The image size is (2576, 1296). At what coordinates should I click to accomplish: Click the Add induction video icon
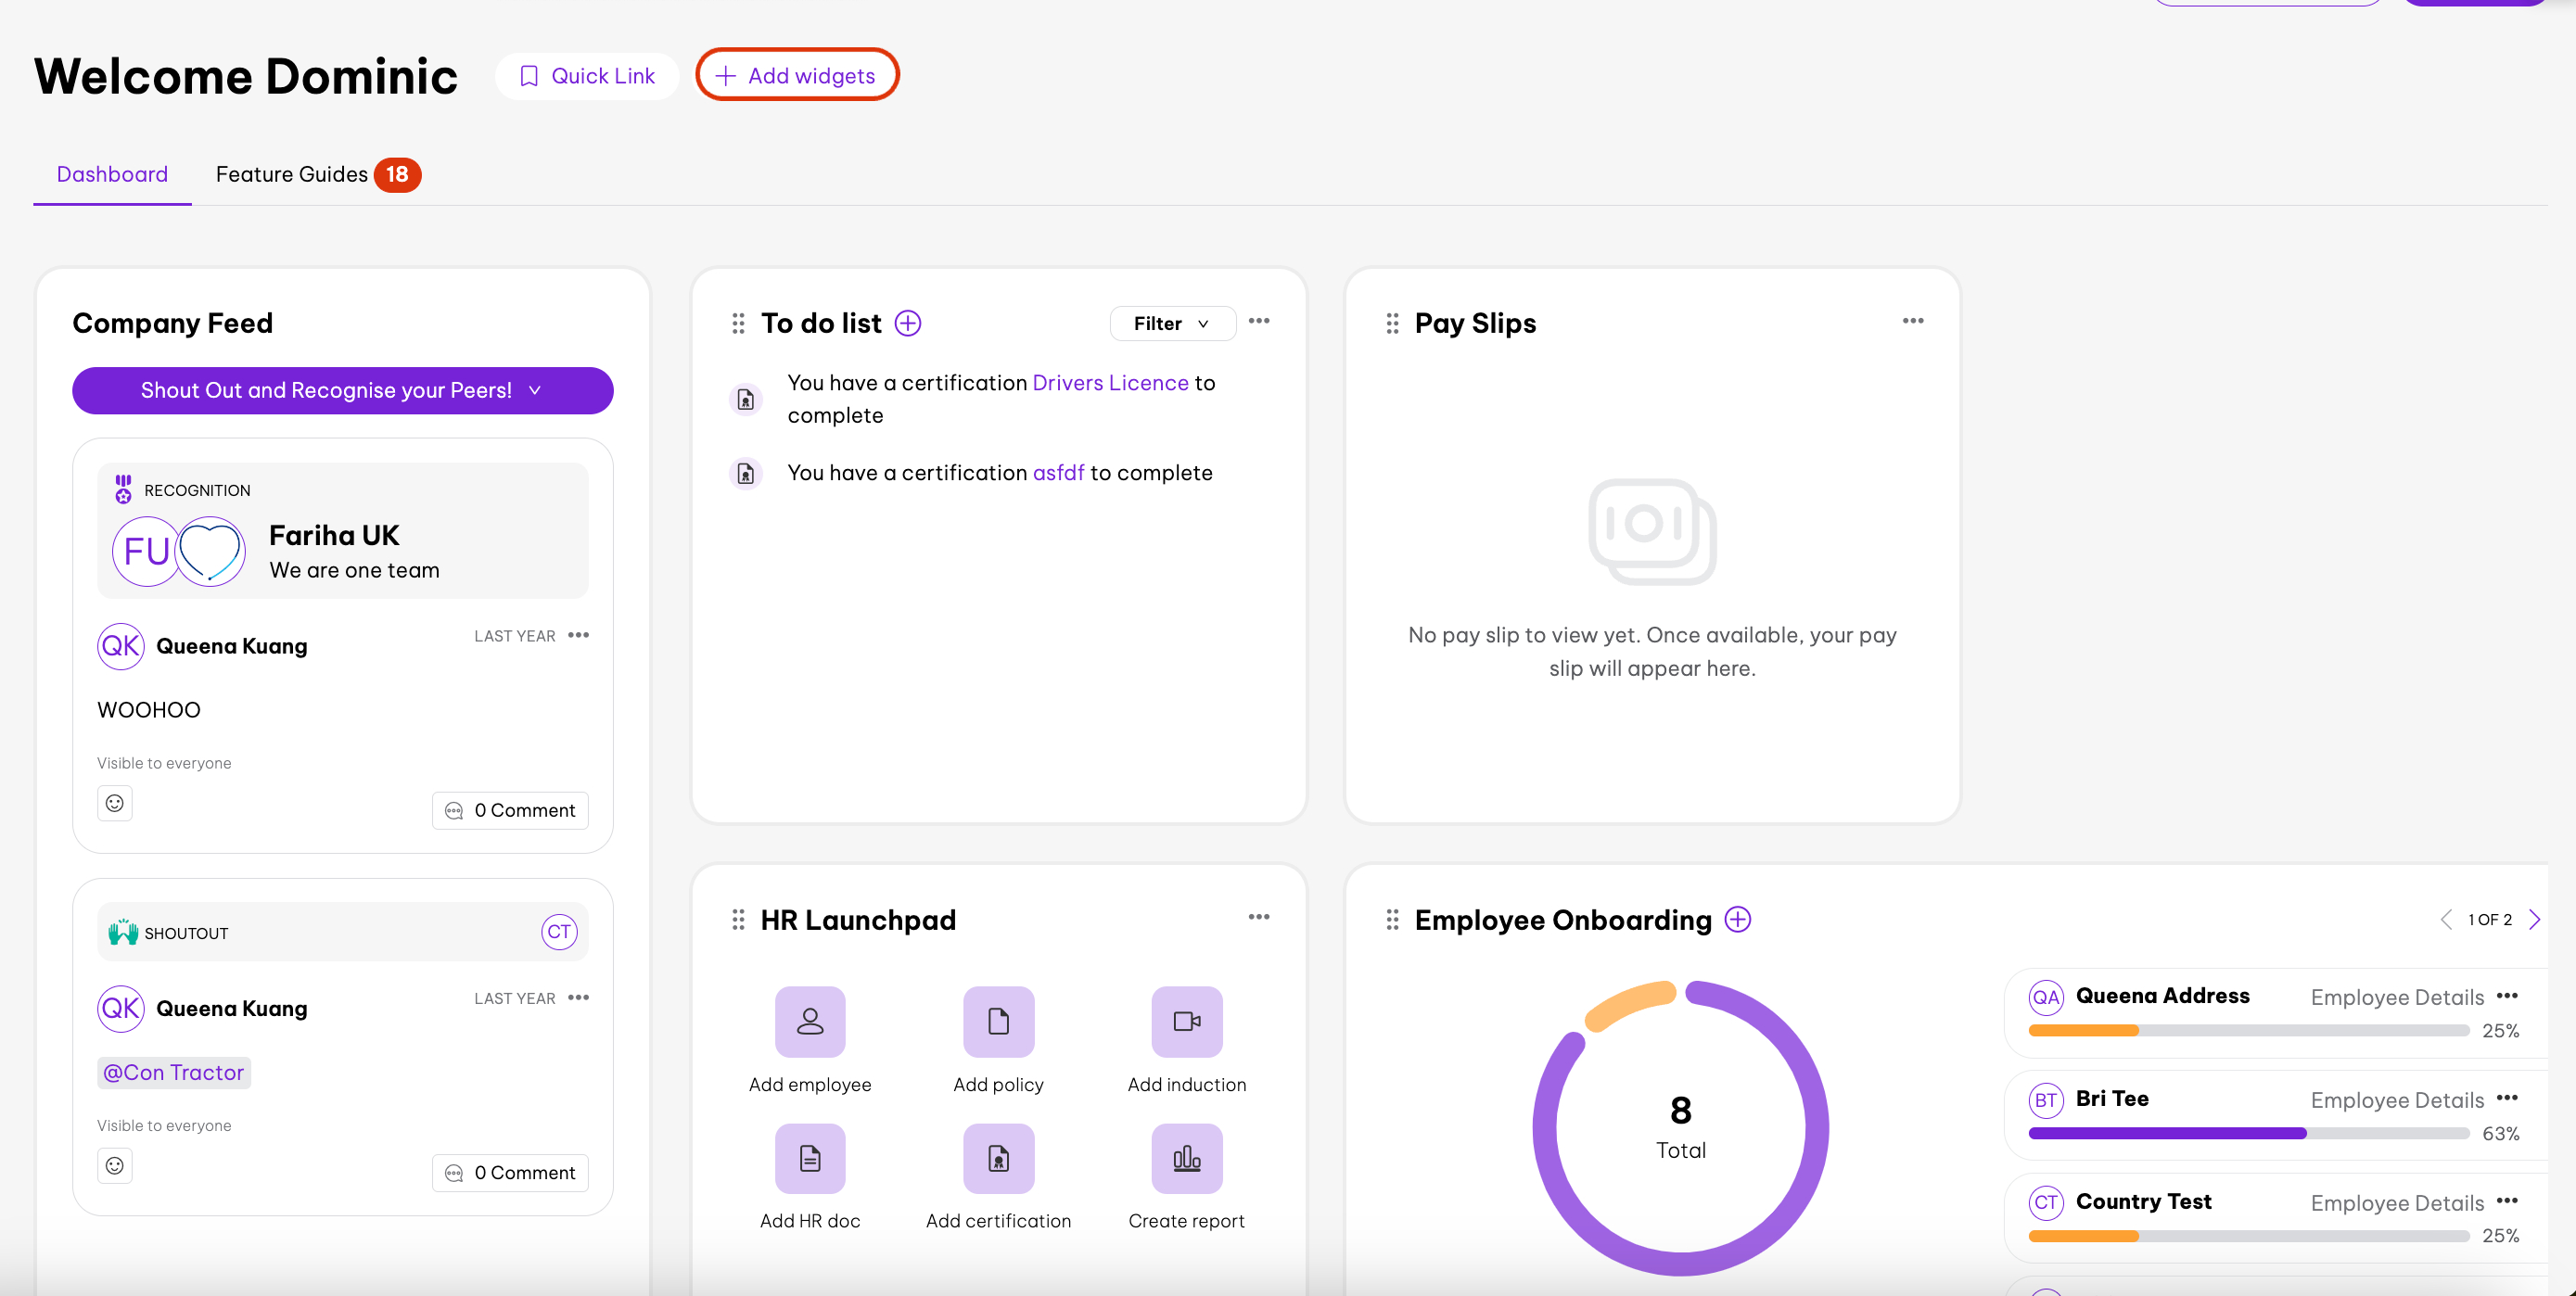[1186, 1021]
